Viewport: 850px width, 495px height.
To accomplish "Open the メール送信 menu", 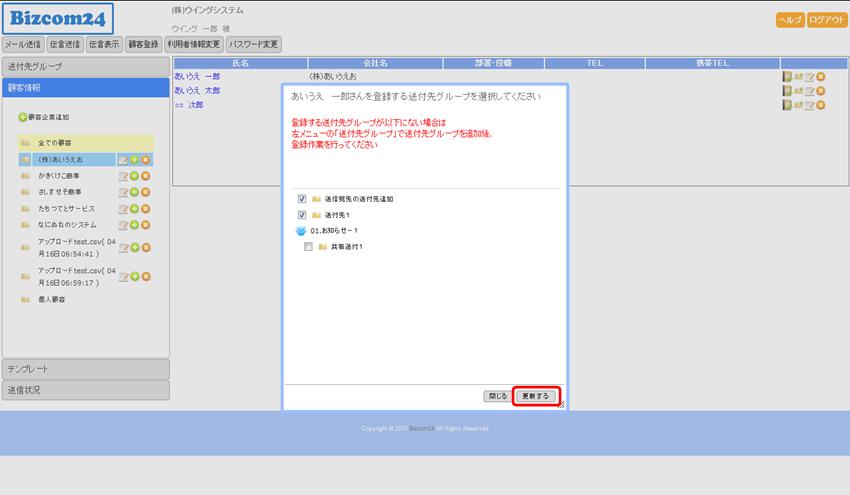I will point(23,45).
